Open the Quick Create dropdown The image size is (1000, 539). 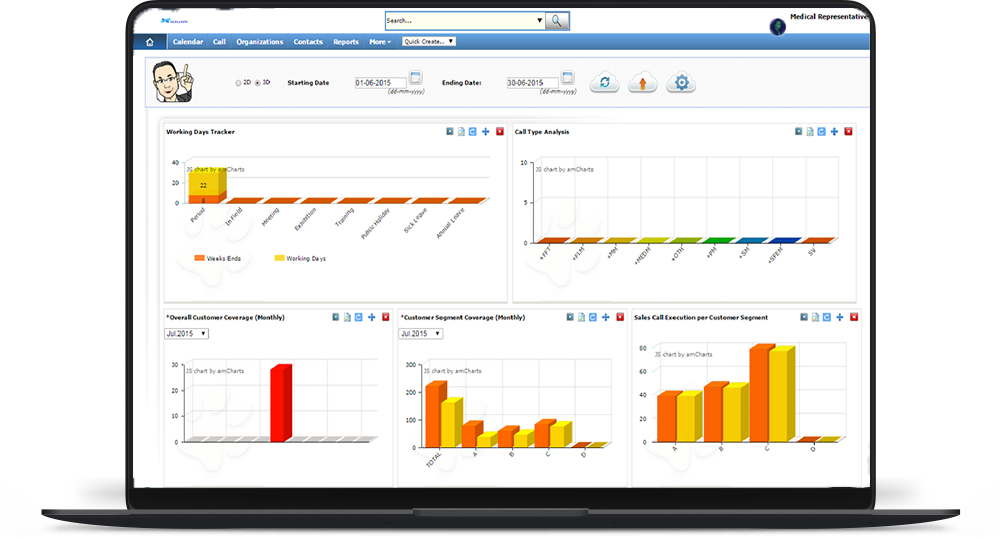[429, 42]
